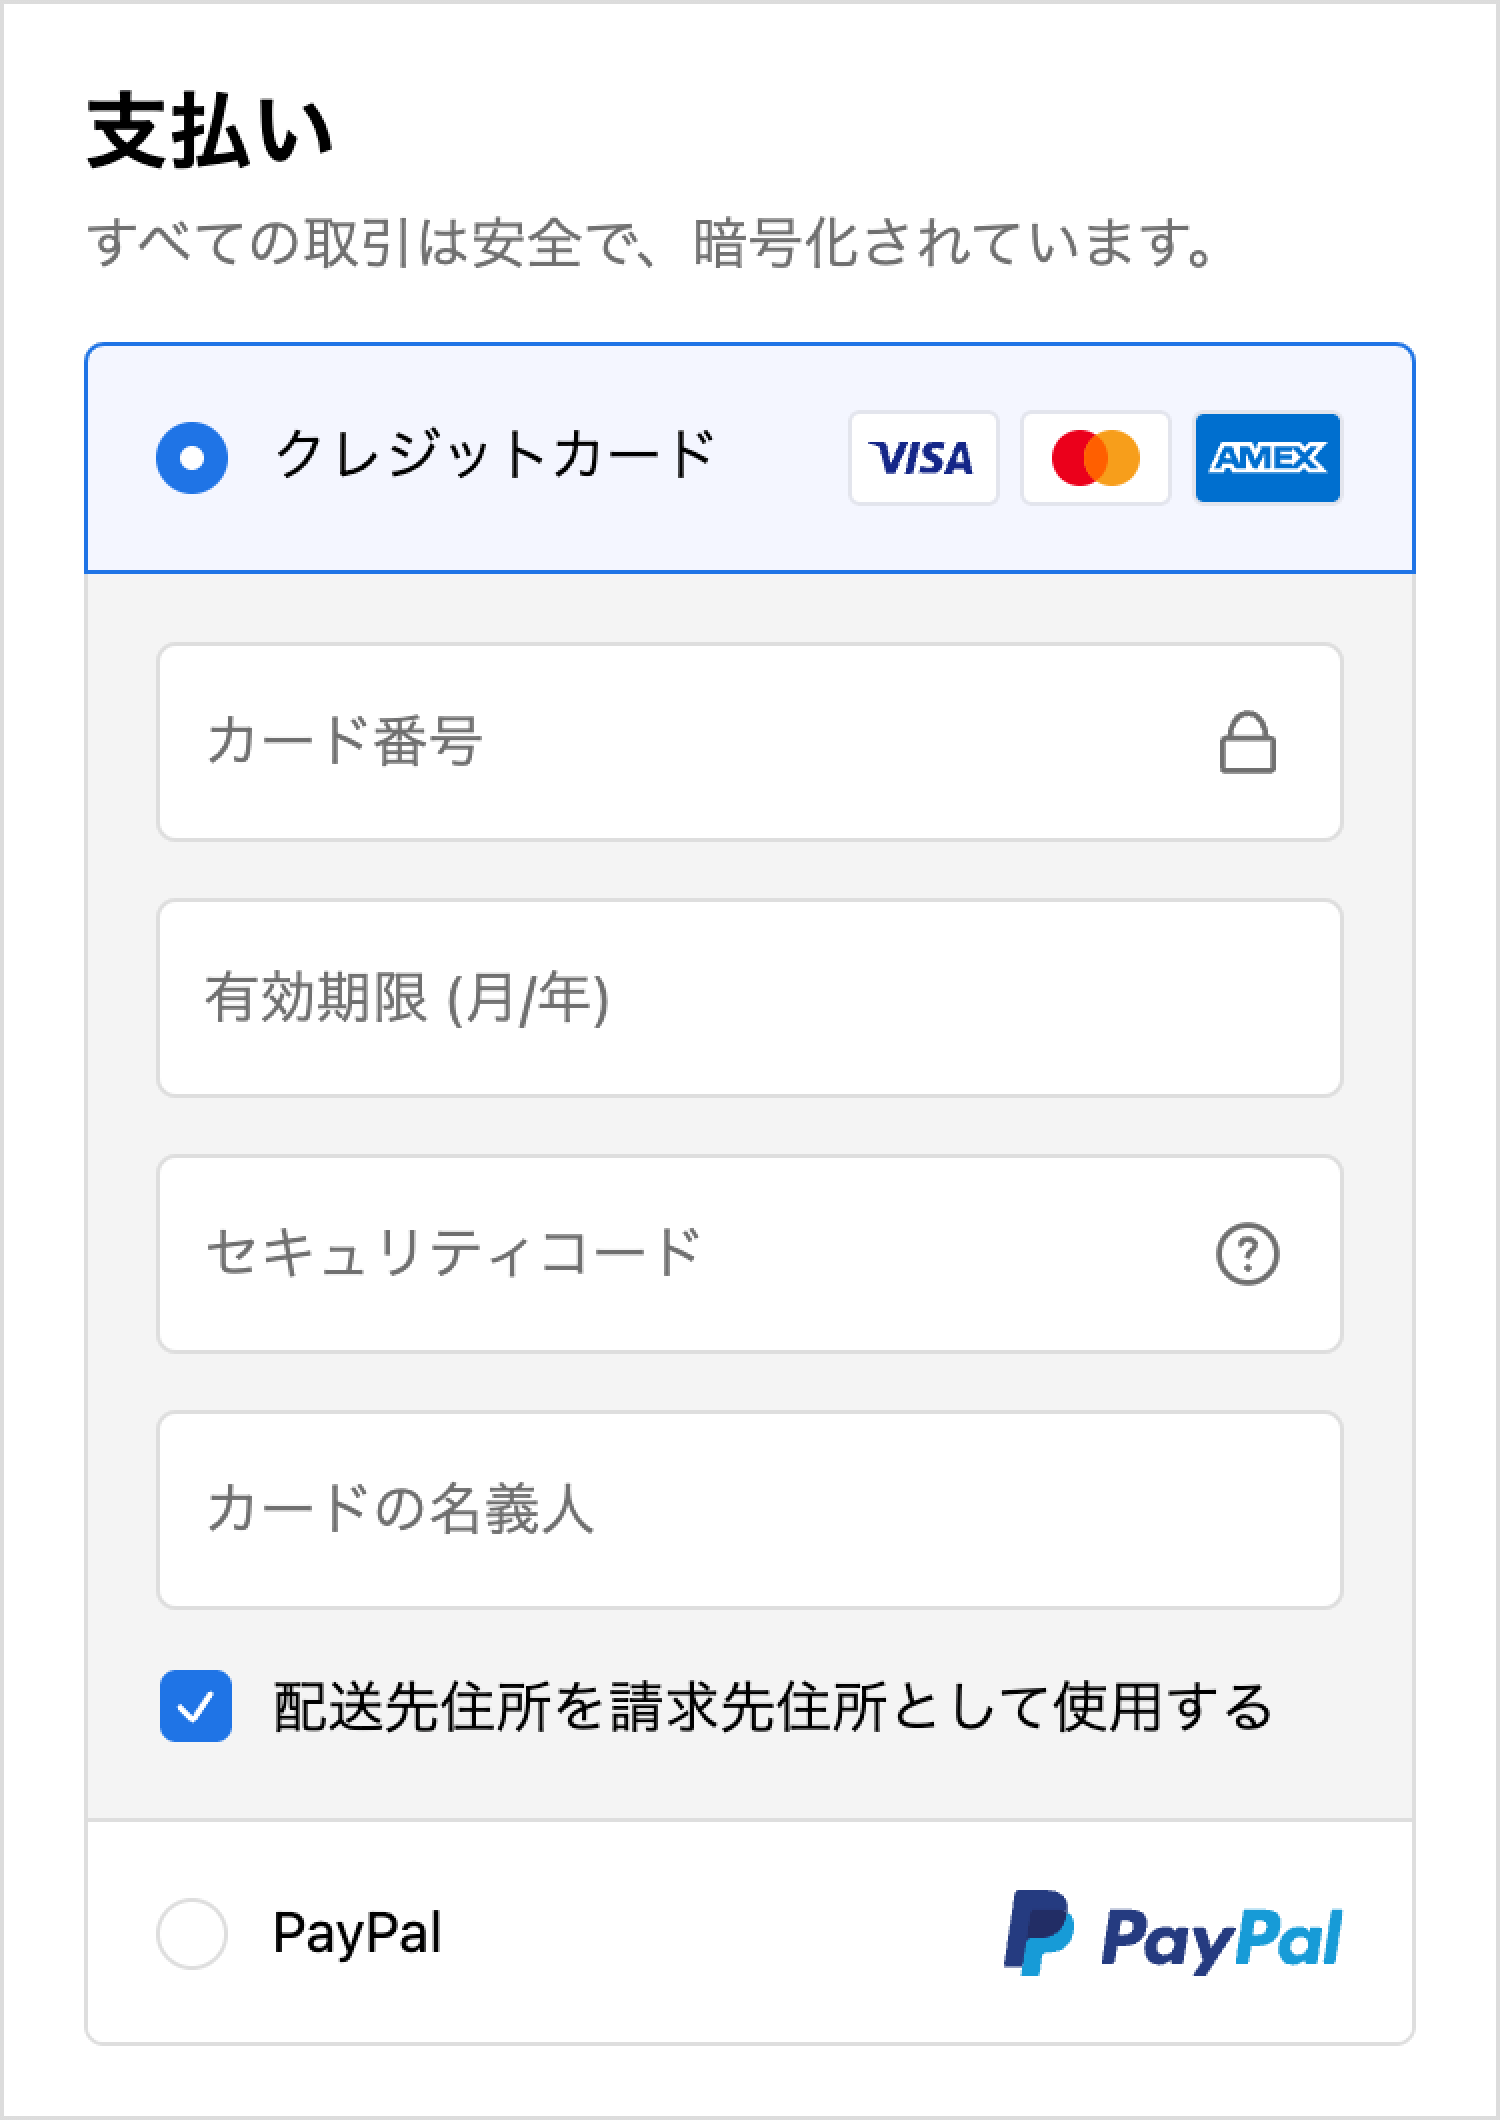Click the Mastercard logo
Screen dimensions: 1500x2120
tap(1095, 458)
